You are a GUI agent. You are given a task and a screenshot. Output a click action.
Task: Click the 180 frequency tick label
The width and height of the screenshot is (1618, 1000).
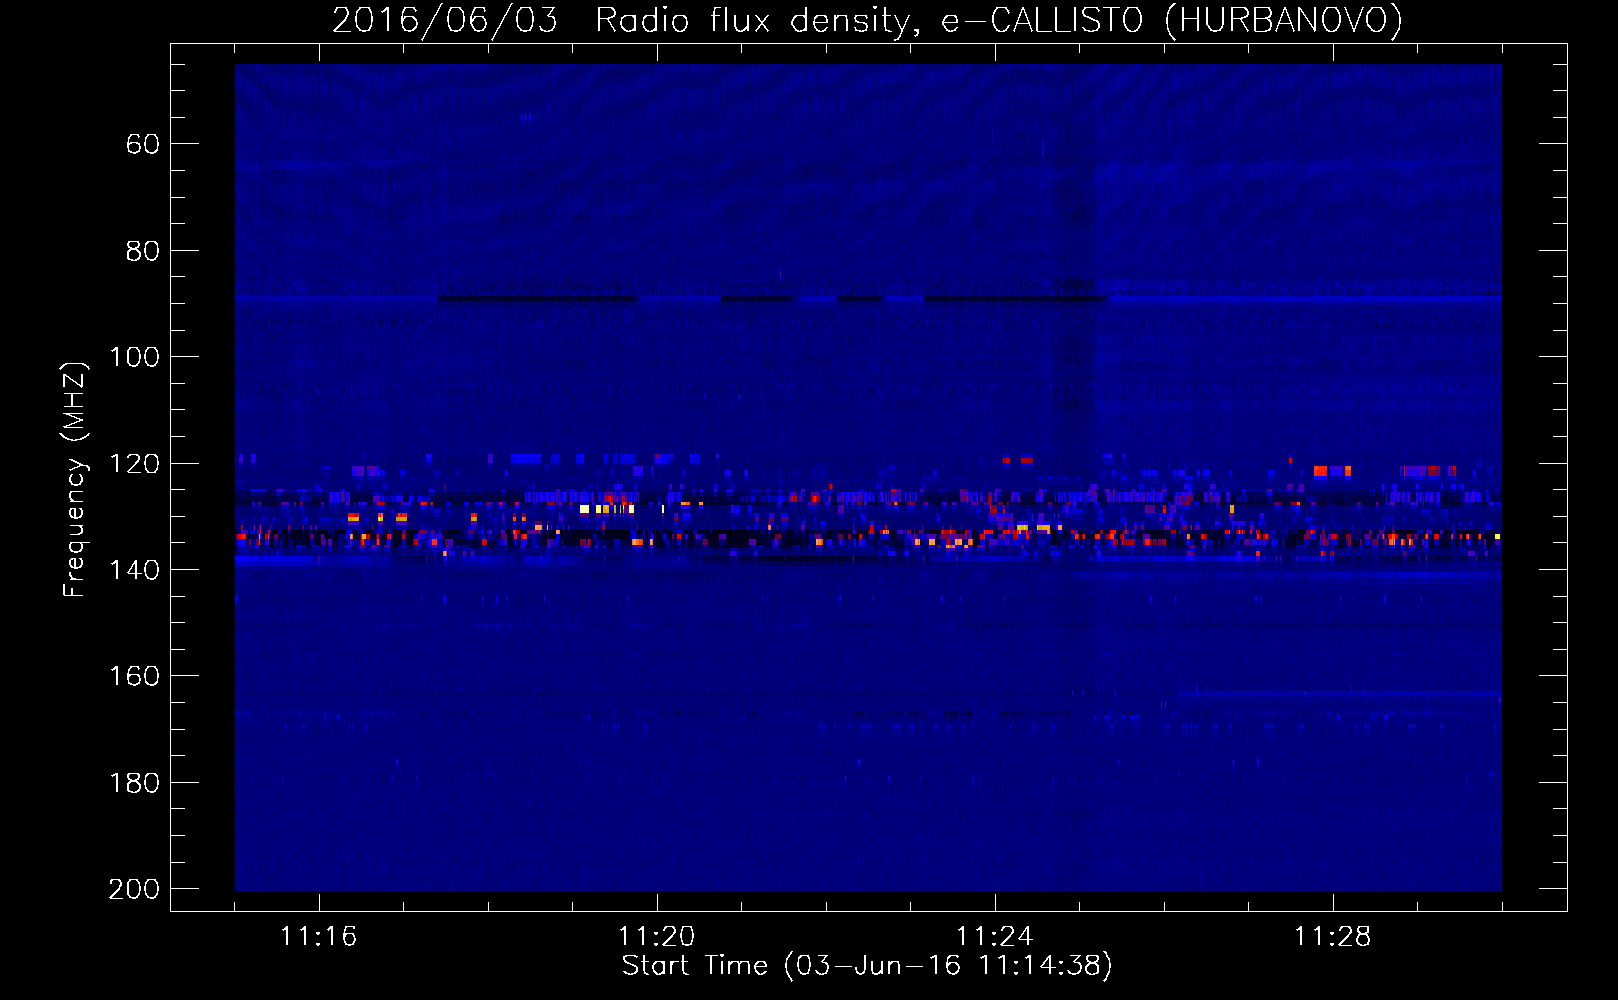(134, 783)
